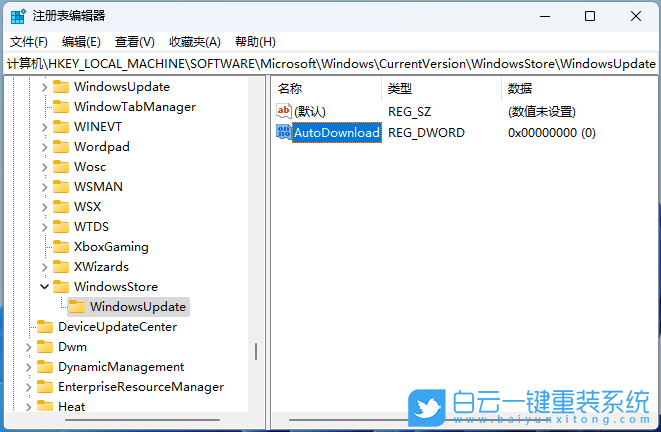Open the 文件(F) menu

(29, 42)
